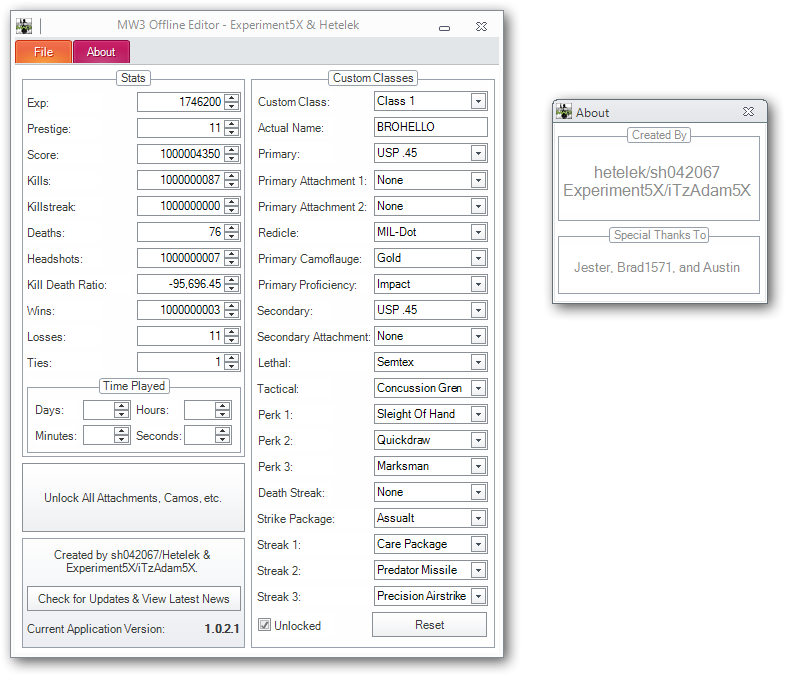
Task: Click the MW3 Offline Editor app icon
Action: (x=24, y=26)
